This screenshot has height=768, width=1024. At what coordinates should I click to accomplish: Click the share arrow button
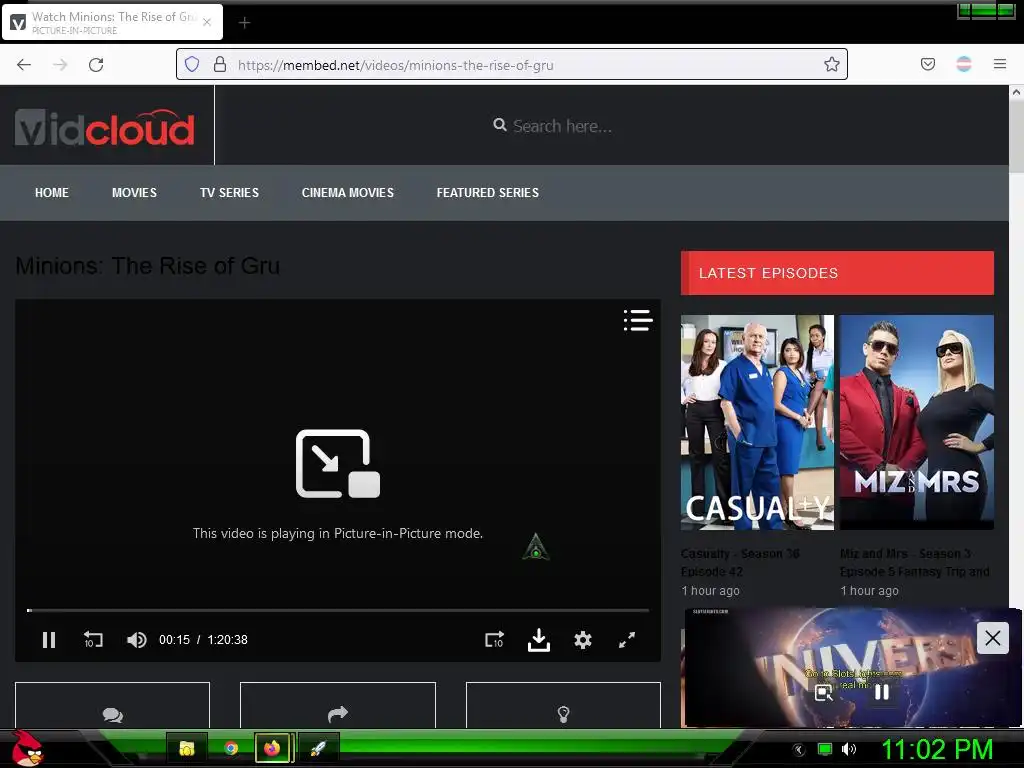338,706
